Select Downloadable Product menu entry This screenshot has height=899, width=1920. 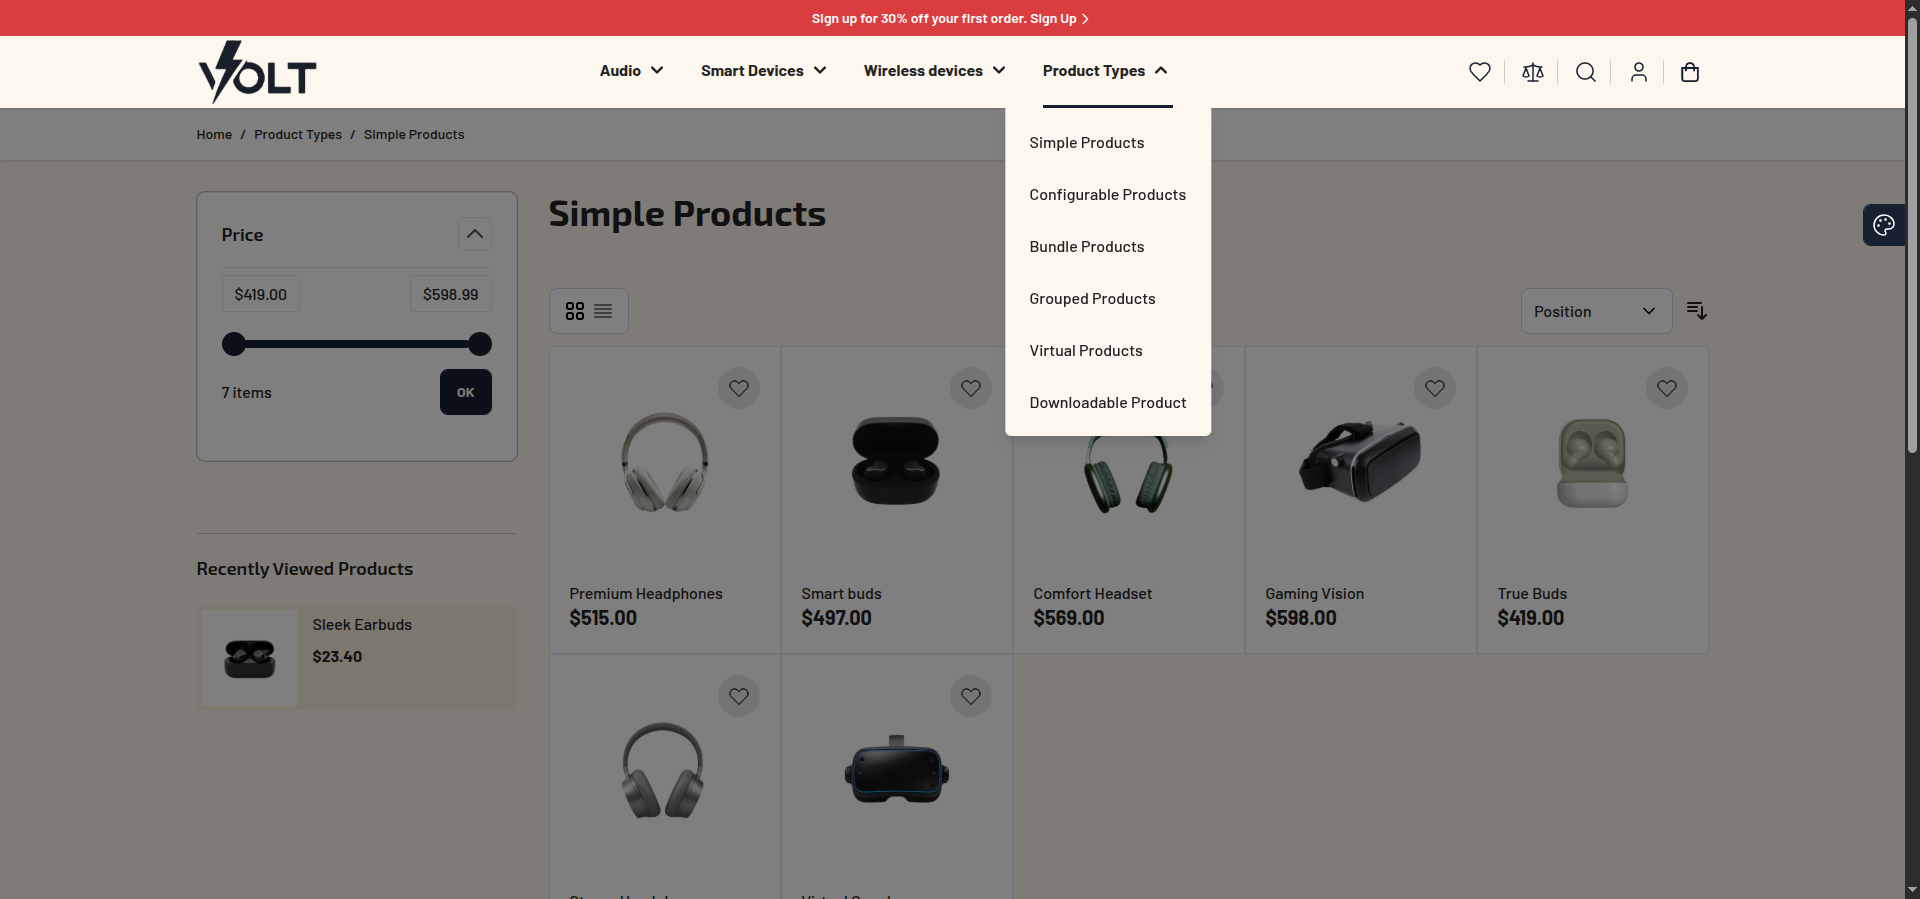click(1108, 403)
